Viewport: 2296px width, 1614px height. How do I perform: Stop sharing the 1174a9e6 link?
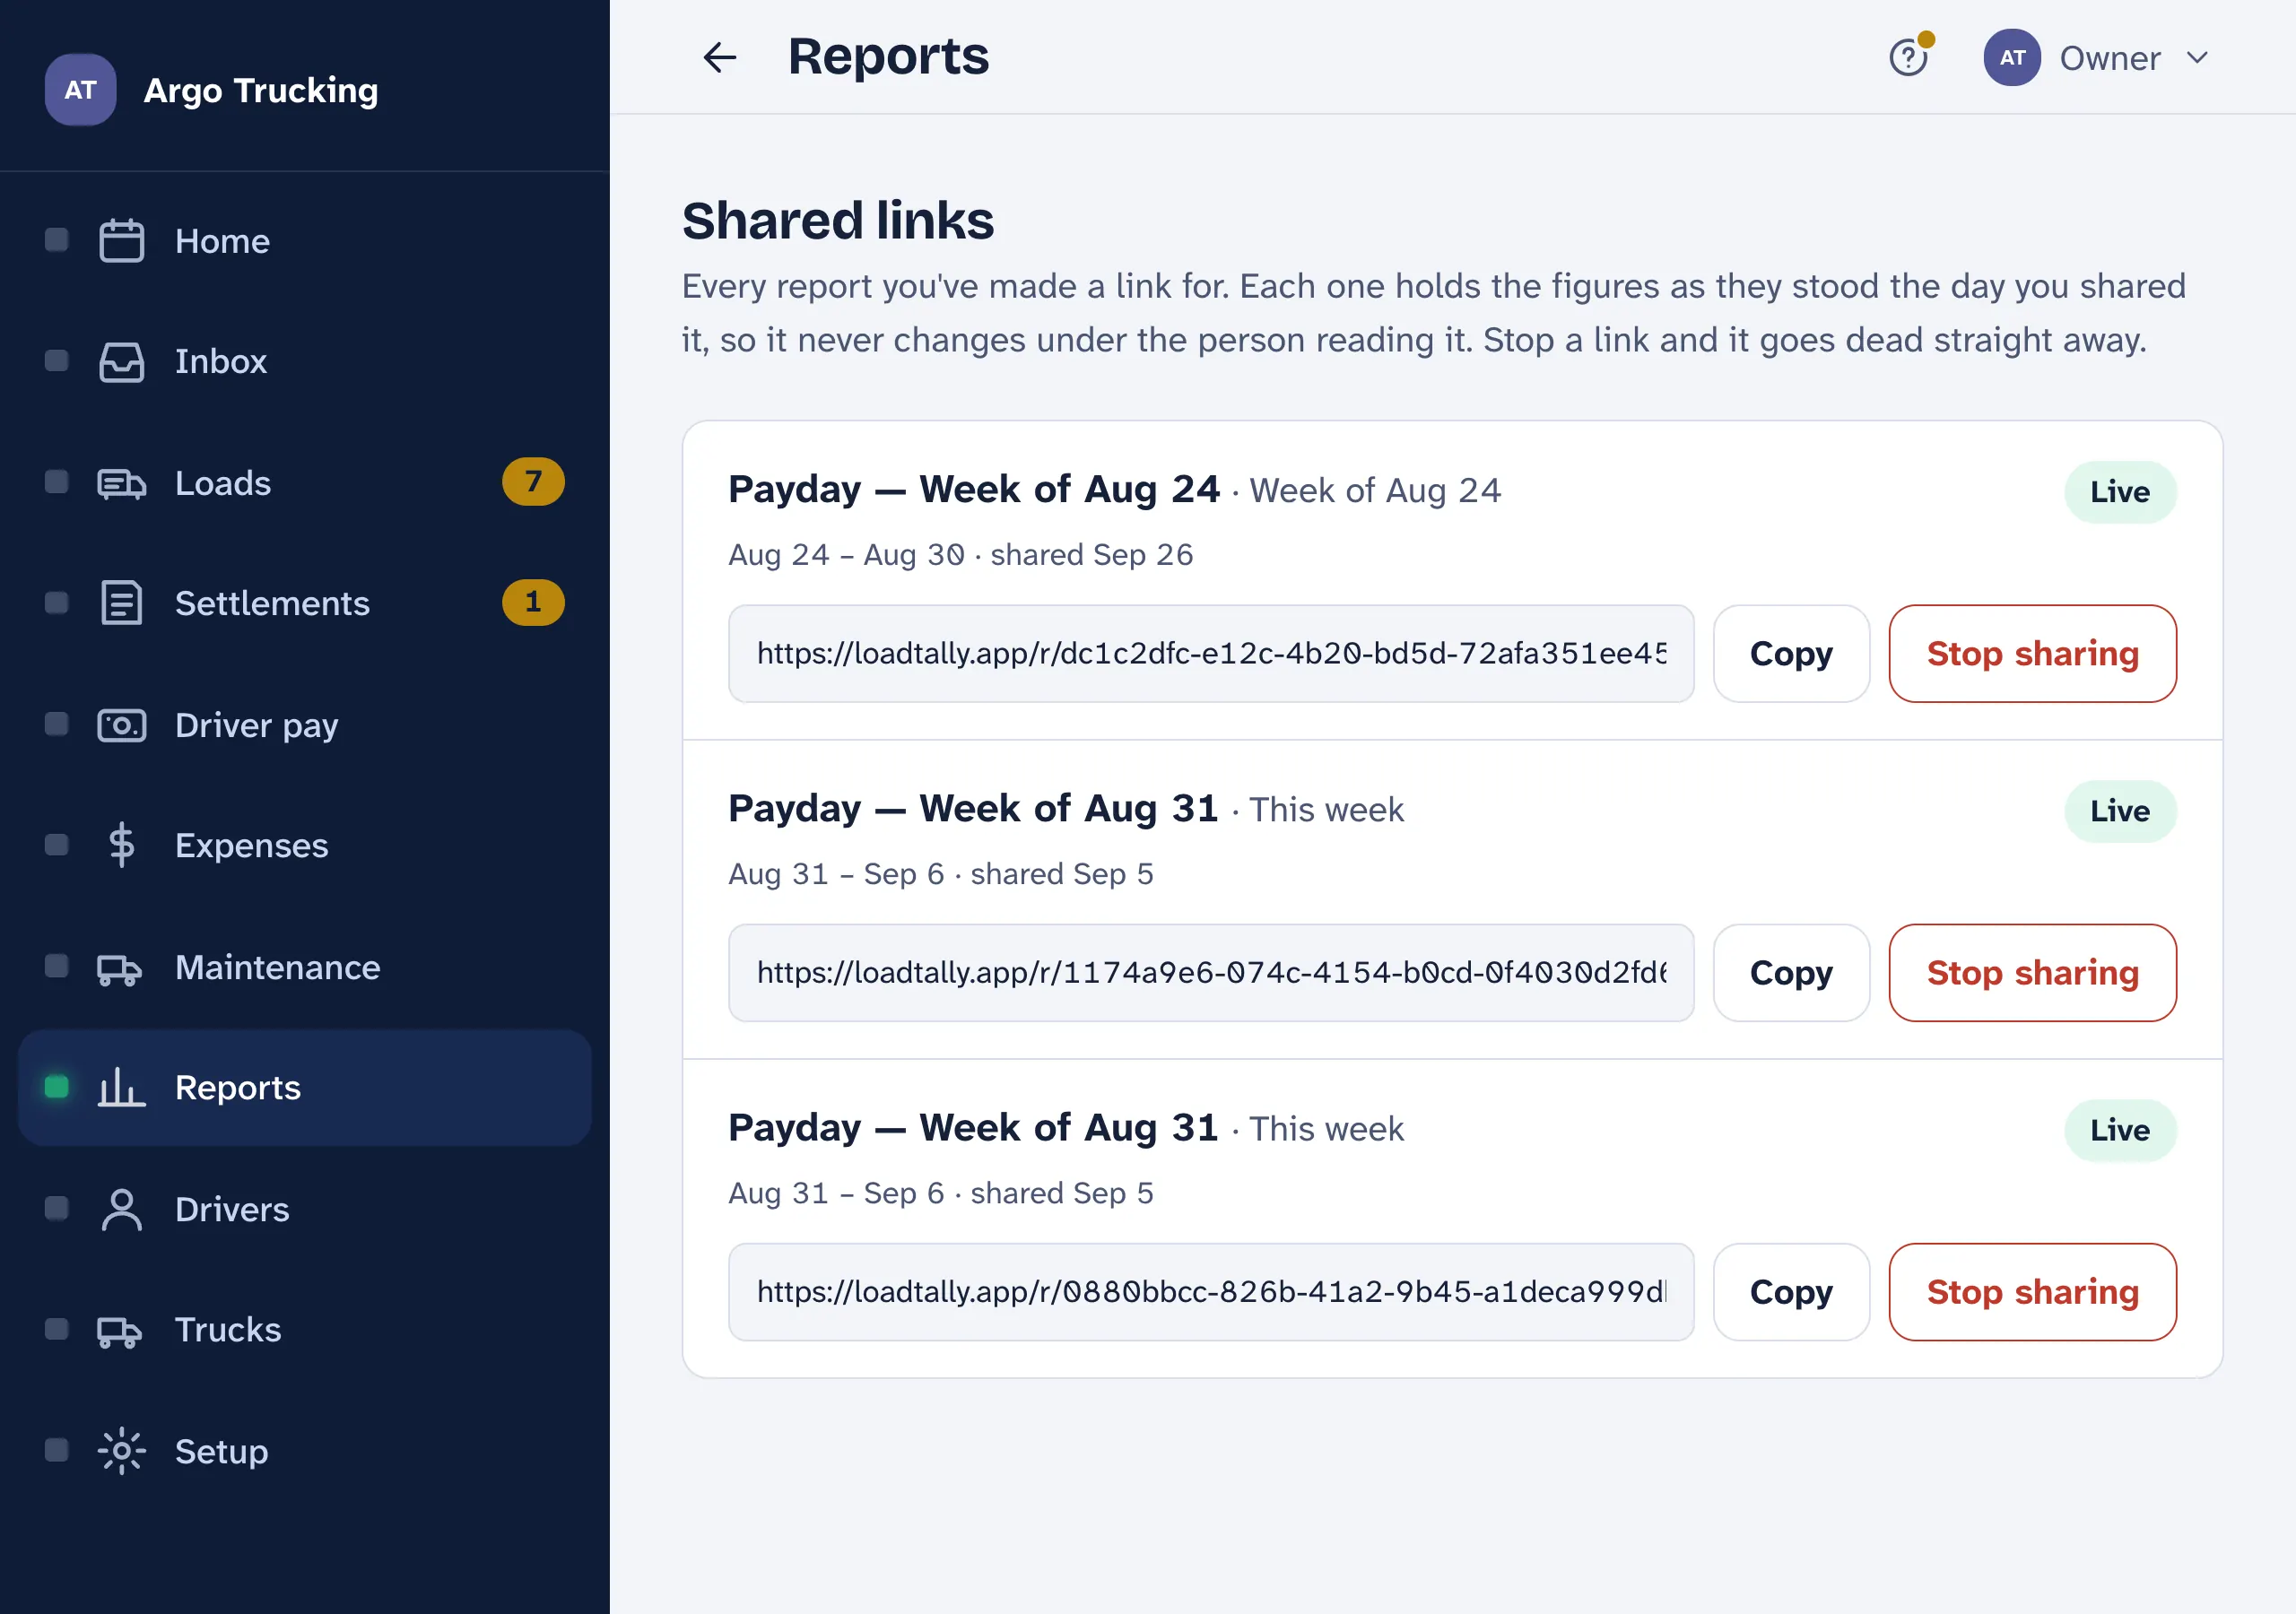pyautogui.click(x=2032, y=973)
